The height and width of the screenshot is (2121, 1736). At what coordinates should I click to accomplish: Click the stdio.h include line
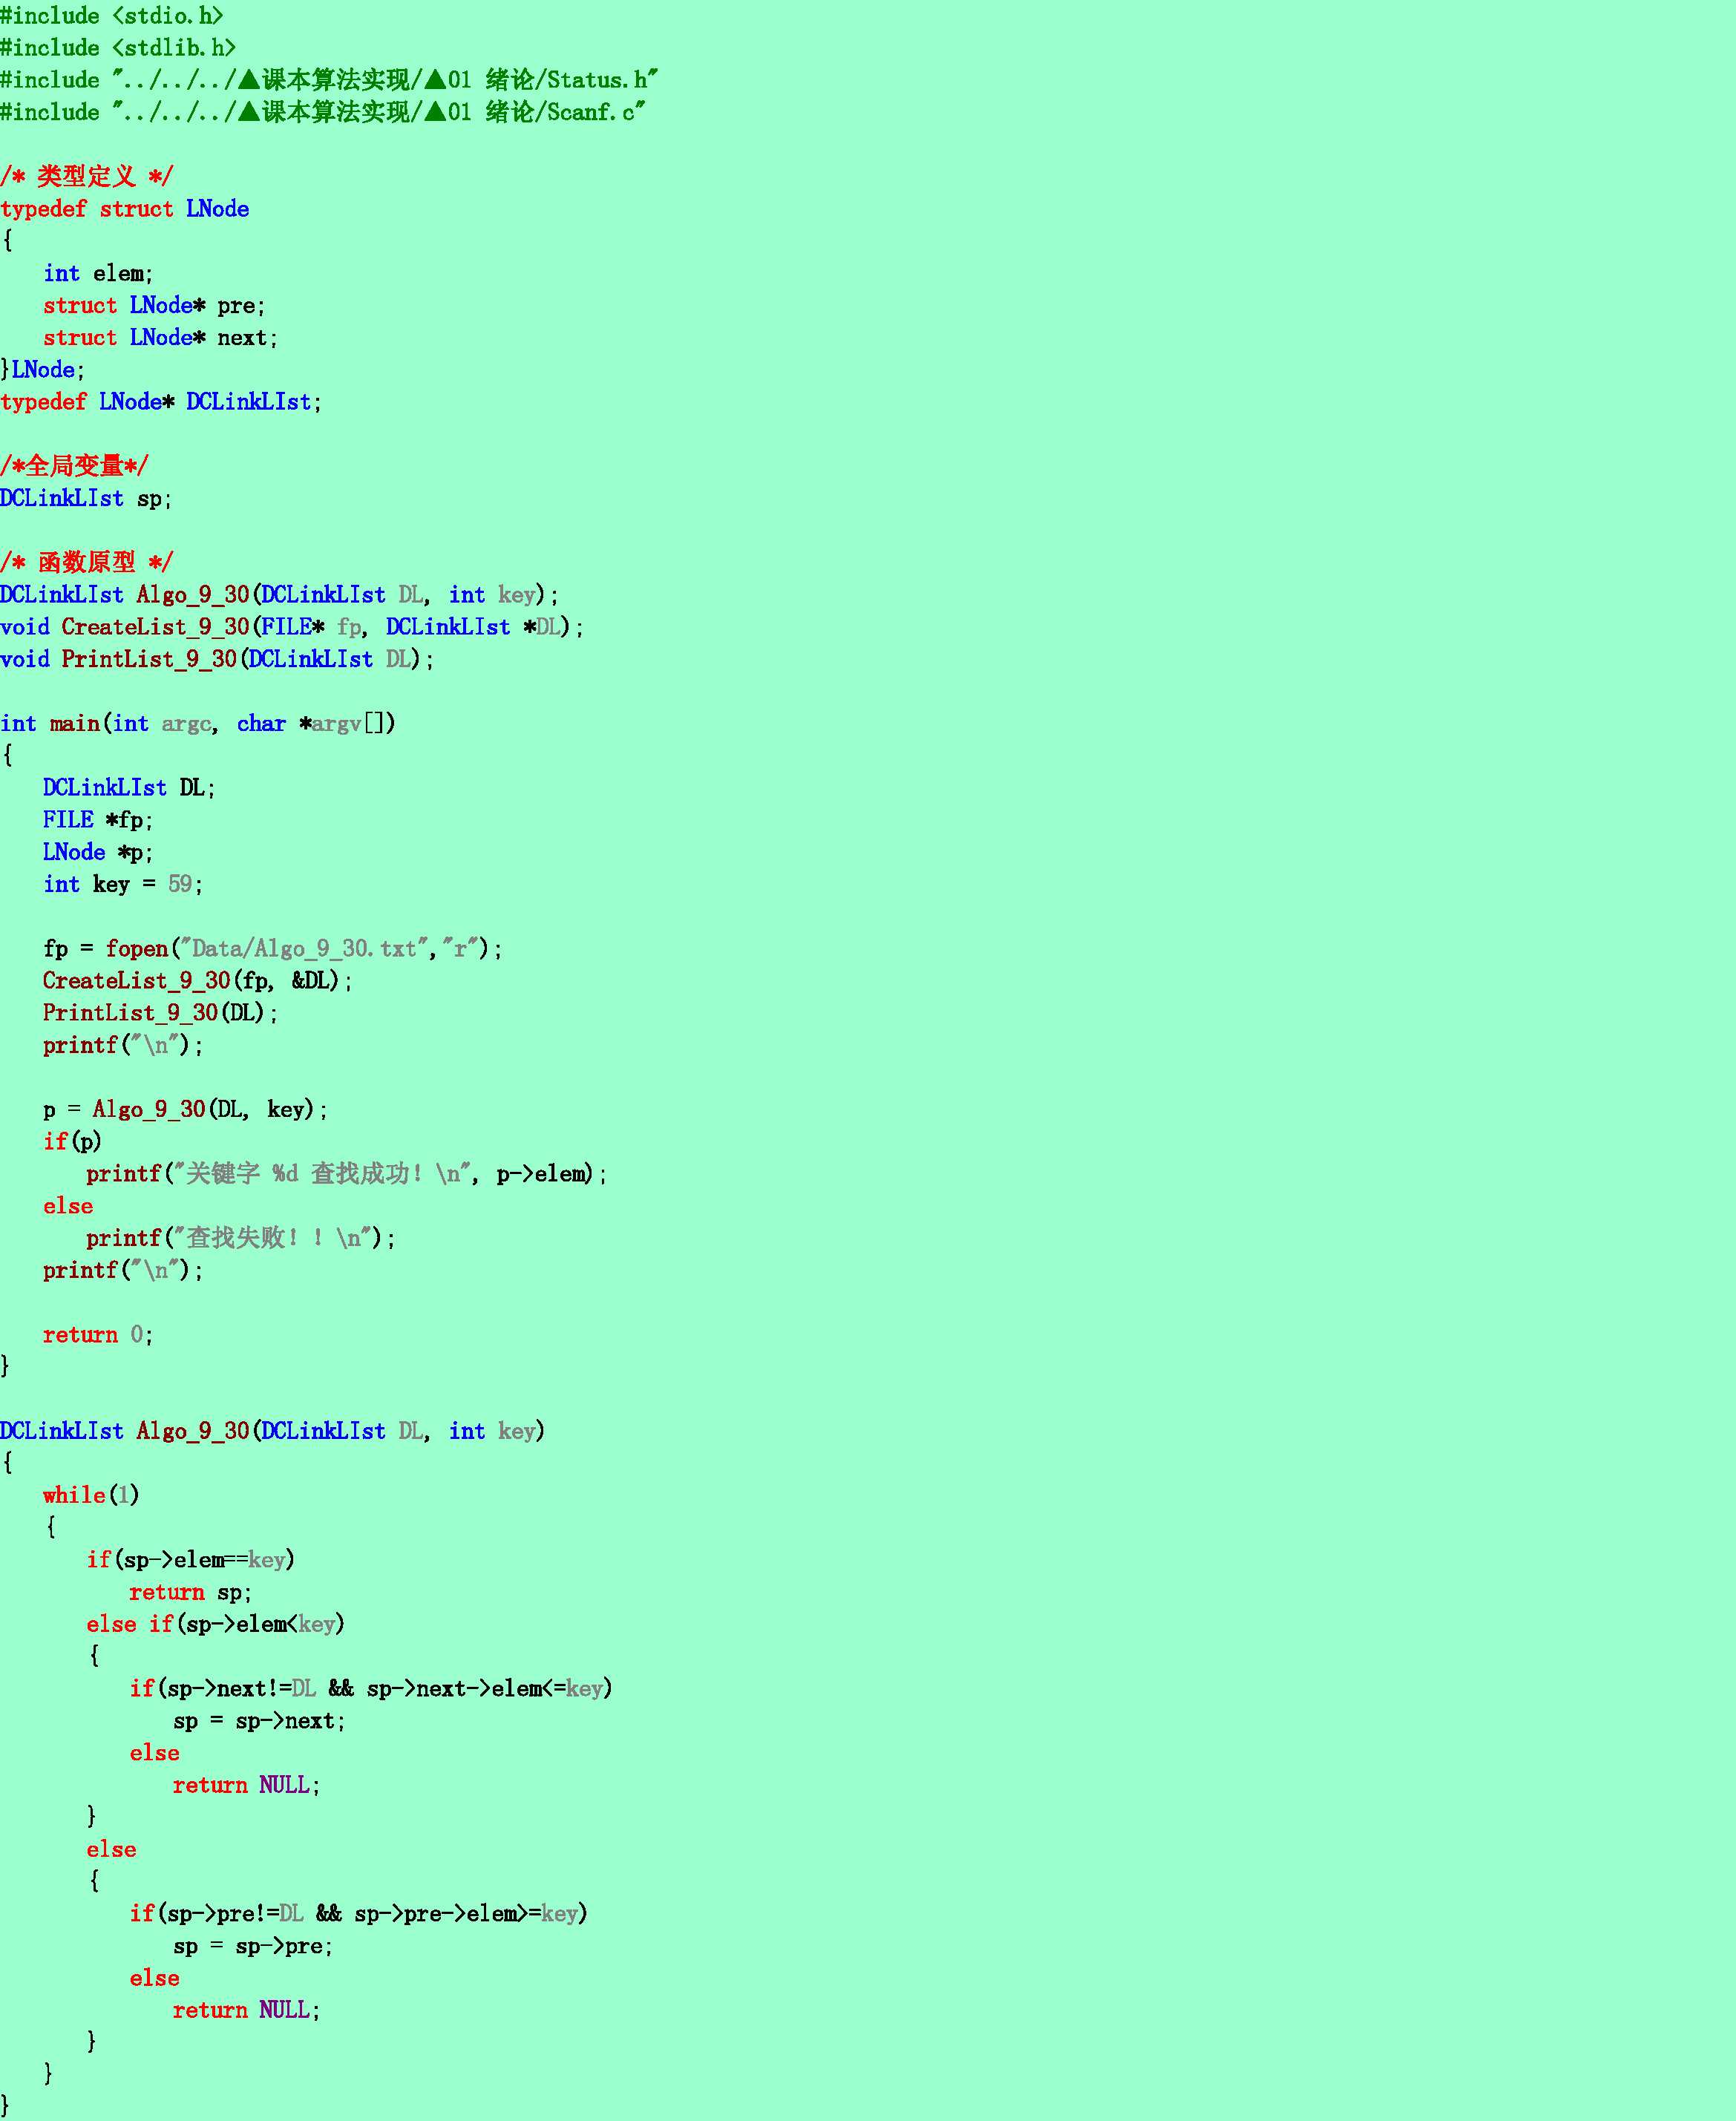point(111,16)
